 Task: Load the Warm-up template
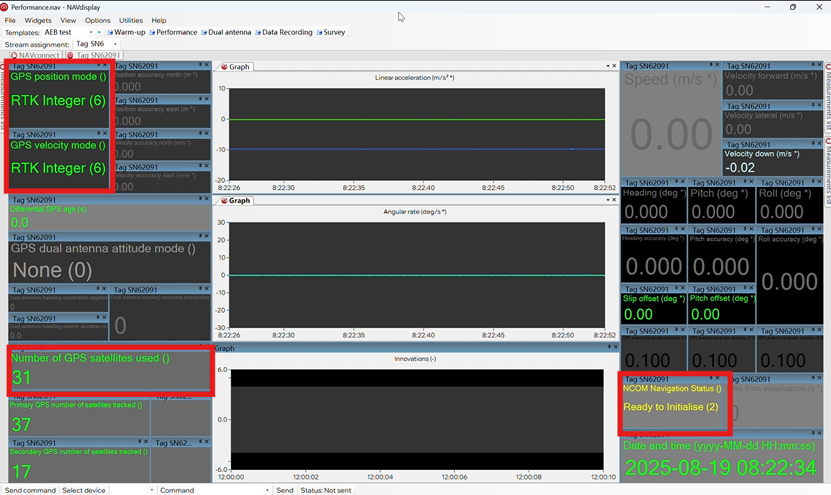tap(126, 32)
